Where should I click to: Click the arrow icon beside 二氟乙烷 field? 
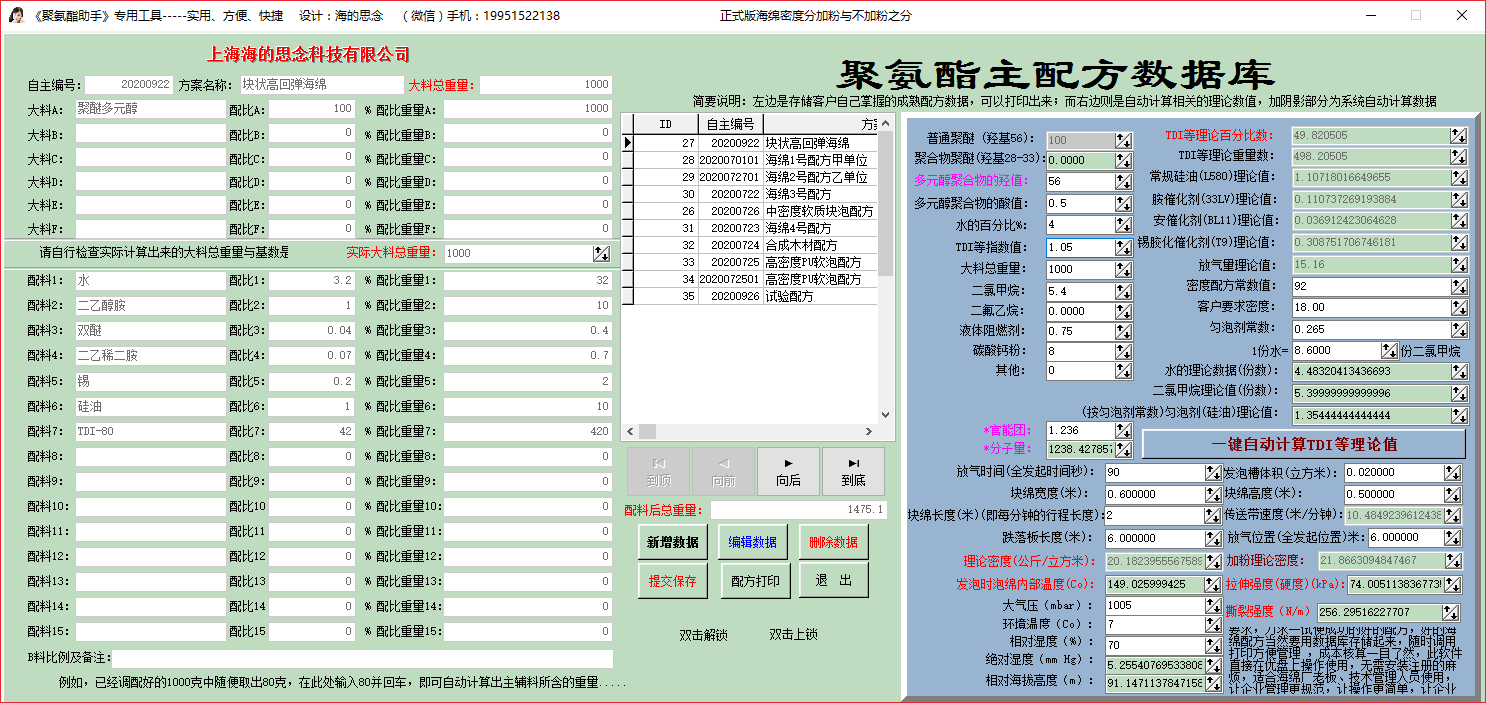pyautogui.click(x=1123, y=311)
